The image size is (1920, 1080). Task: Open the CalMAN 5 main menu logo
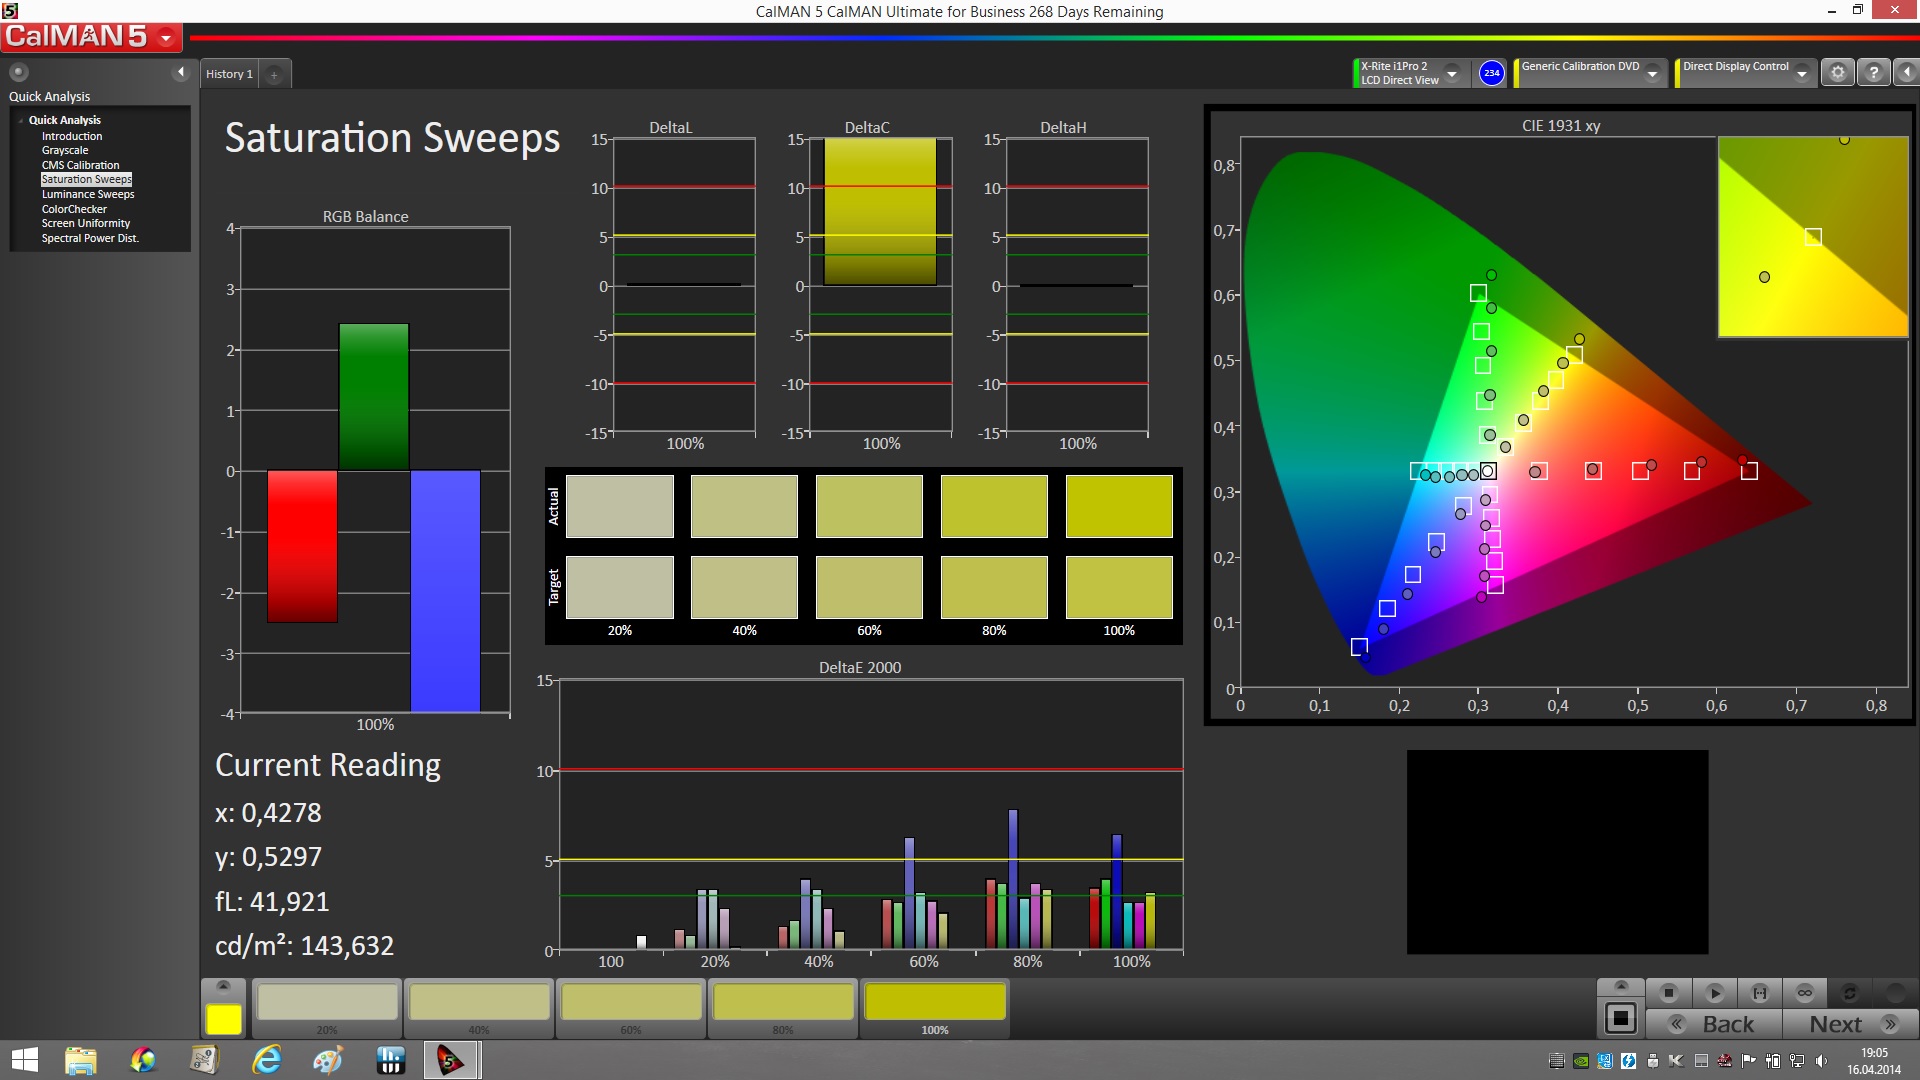pyautogui.click(x=91, y=37)
